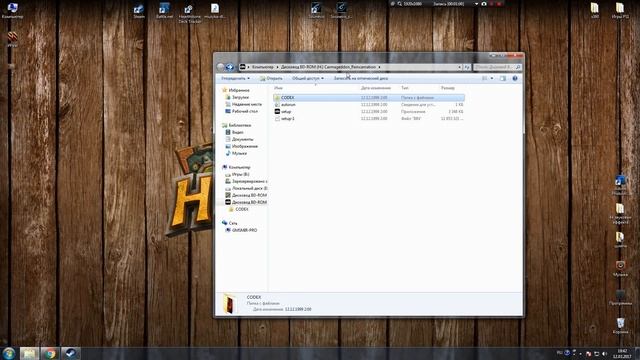The height and width of the screenshot is (360, 640).
Task: Sort by the Тип column header
Action: (404, 88)
